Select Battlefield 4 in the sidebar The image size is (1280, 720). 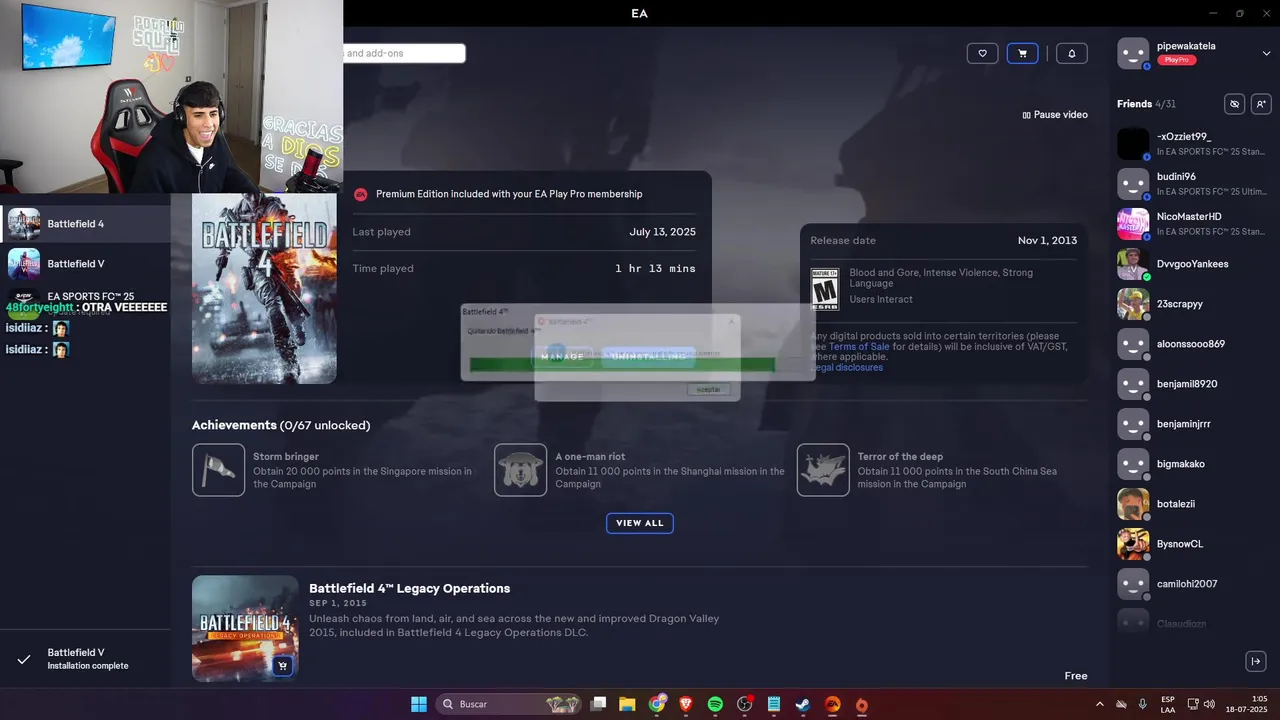pyautogui.click(x=85, y=224)
